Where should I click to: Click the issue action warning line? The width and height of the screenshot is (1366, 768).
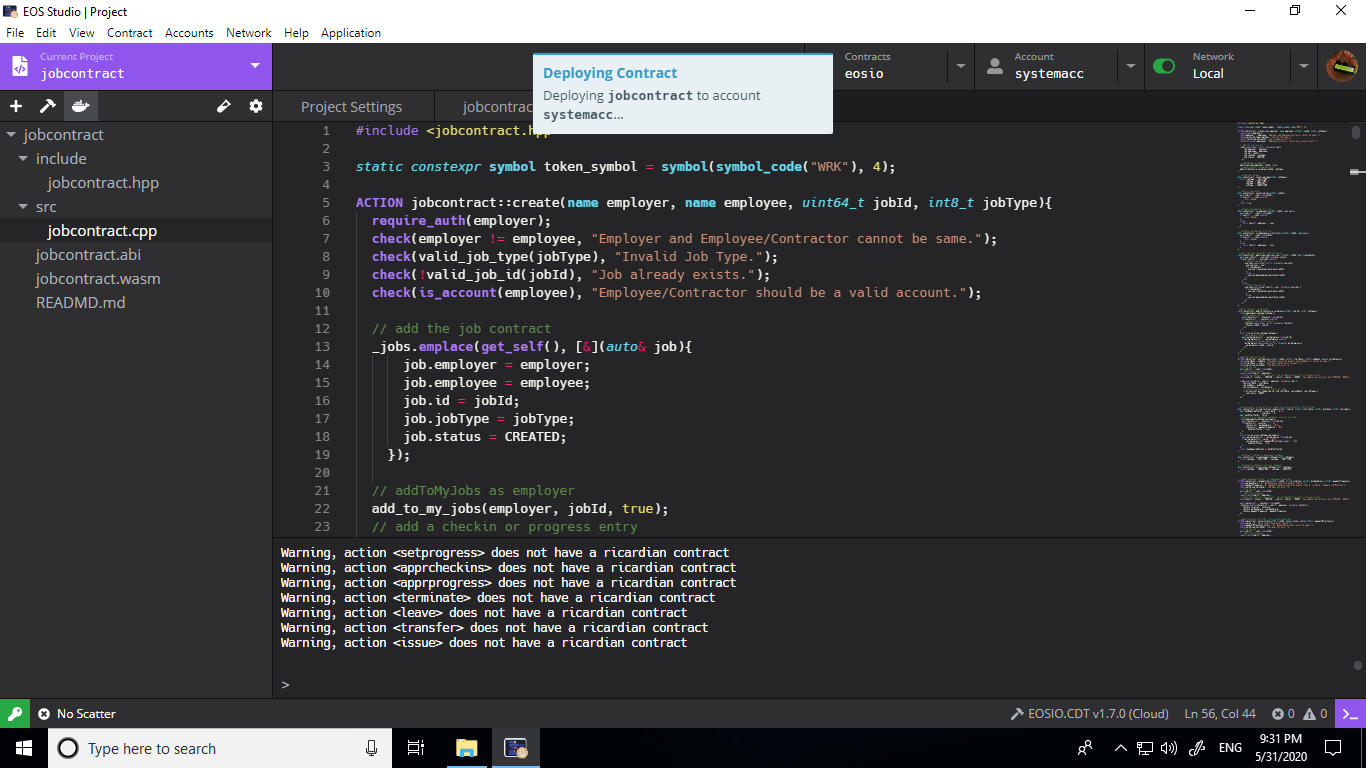click(484, 643)
